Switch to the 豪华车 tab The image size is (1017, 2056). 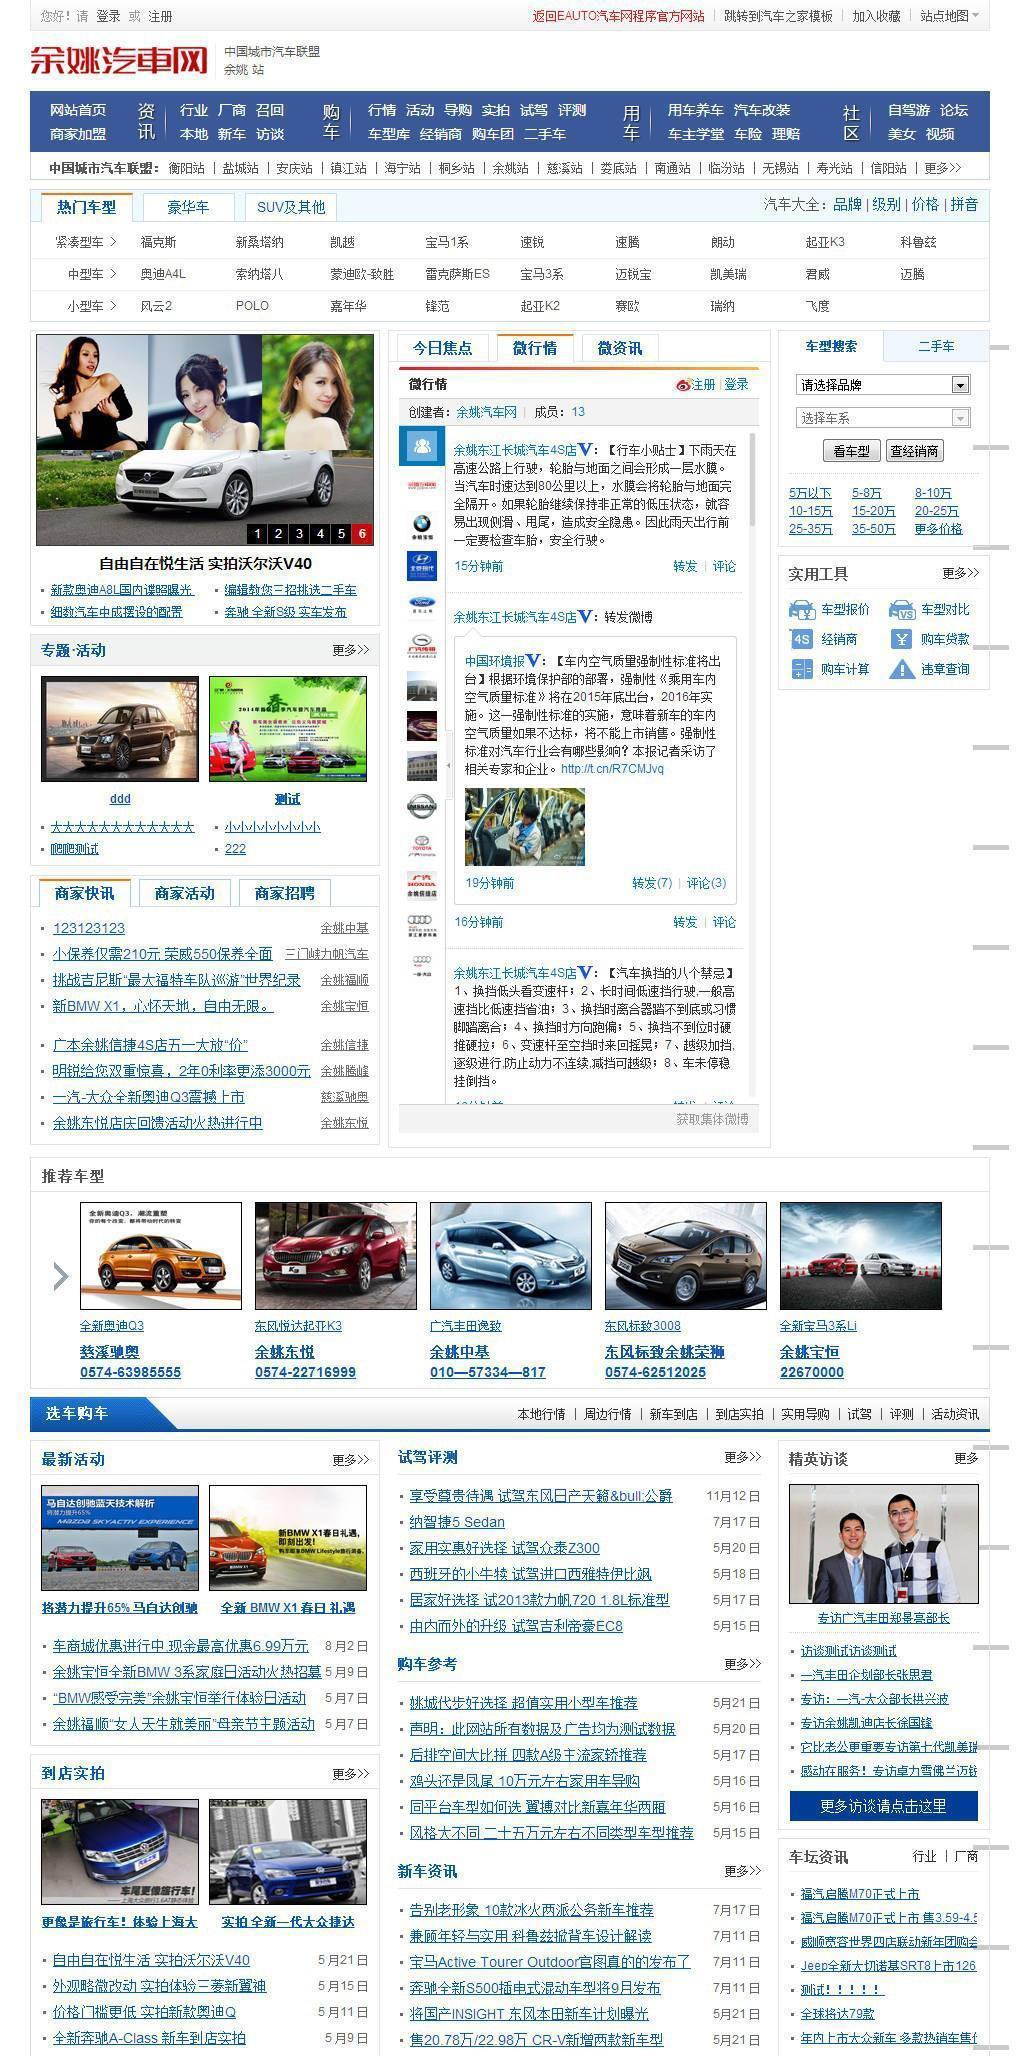coord(188,207)
